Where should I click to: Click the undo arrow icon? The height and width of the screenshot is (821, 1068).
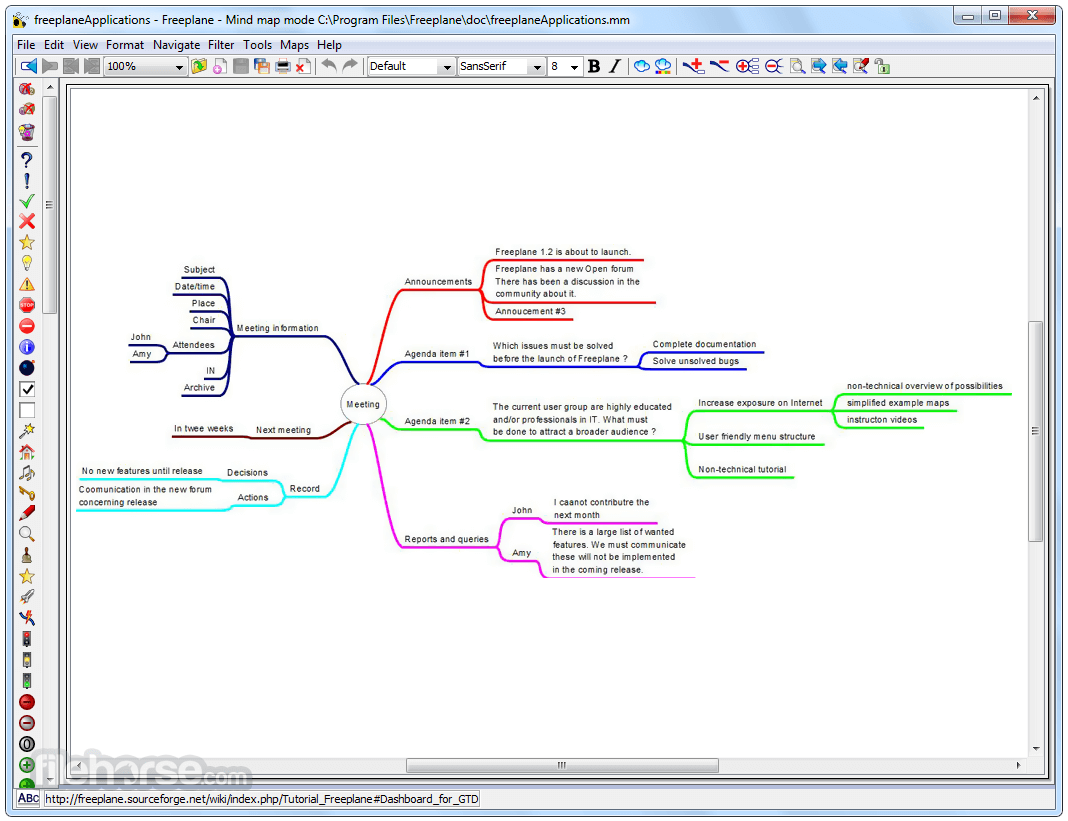329,65
